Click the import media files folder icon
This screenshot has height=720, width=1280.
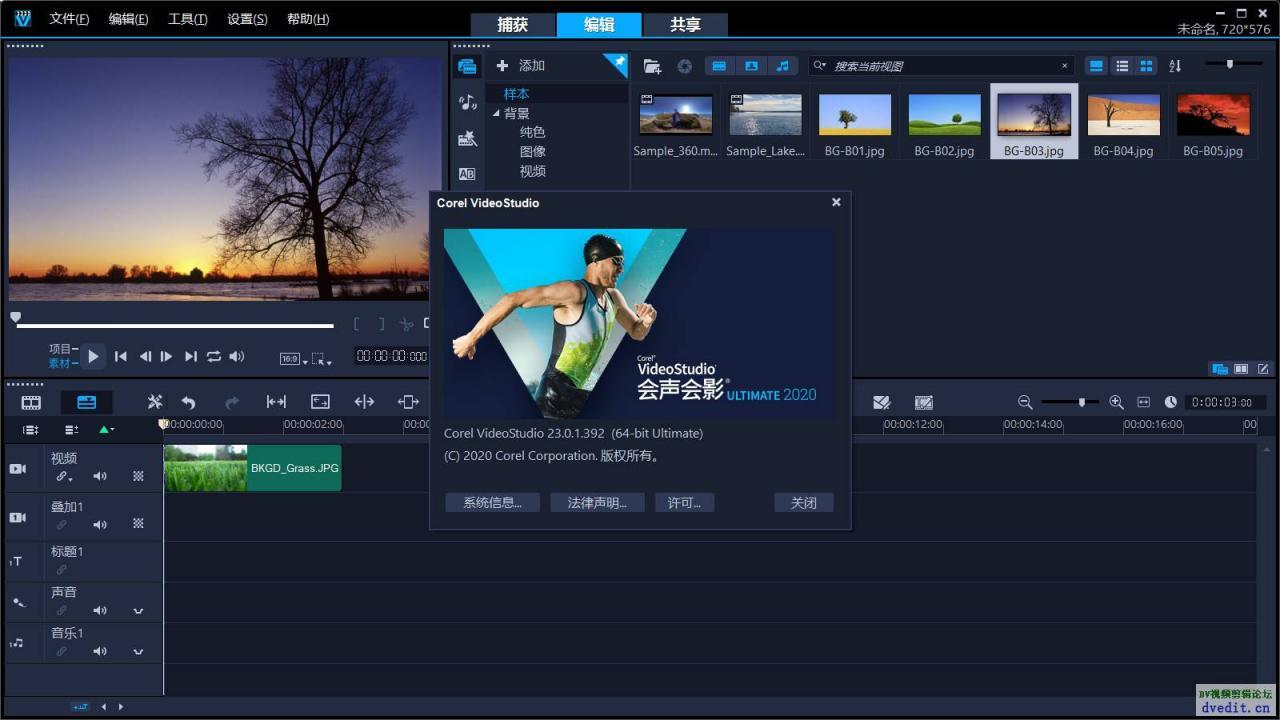652,66
